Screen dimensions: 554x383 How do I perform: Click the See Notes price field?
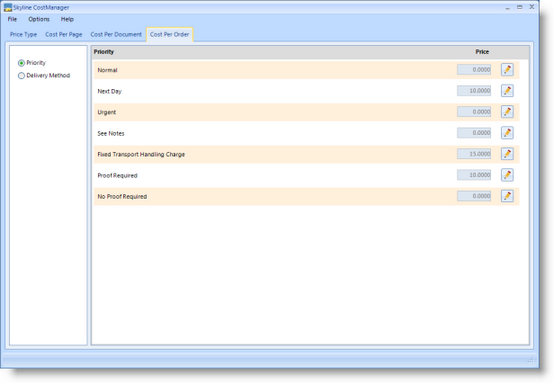474,133
